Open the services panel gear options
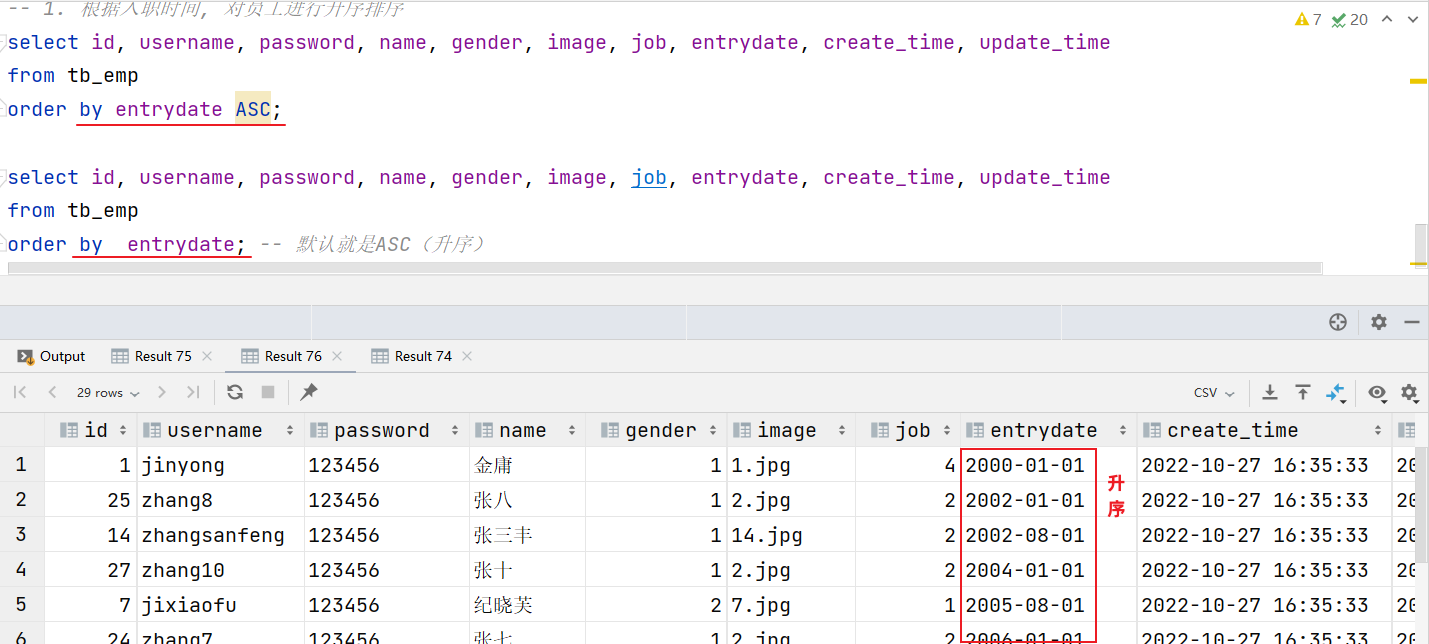This screenshot has height=644, width=1429. pyautogui.click(x=1379, y=321)
